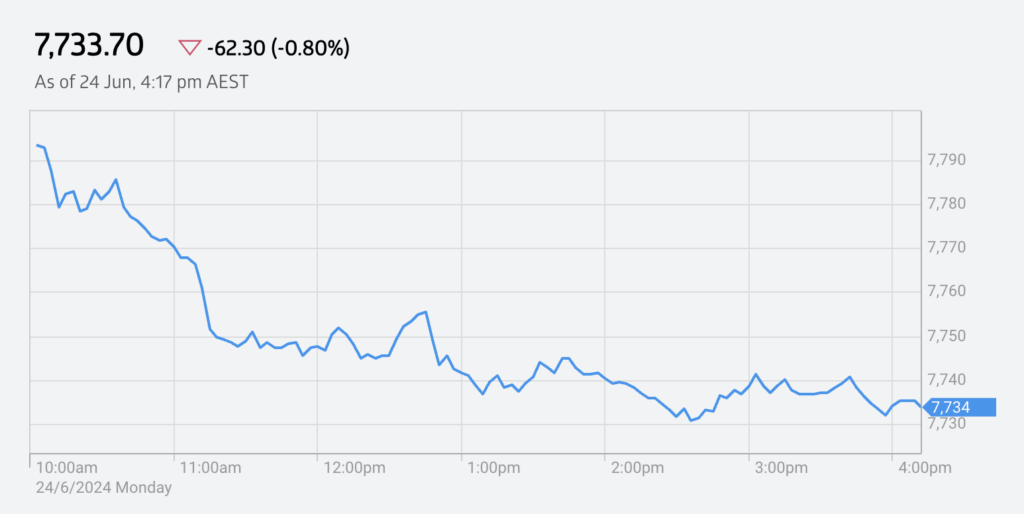Image resolution: width=1024 pixels, height=514 pixels.
Task: Click the 24/6/2024 Monday date label
Action: [x=104, y=487]
